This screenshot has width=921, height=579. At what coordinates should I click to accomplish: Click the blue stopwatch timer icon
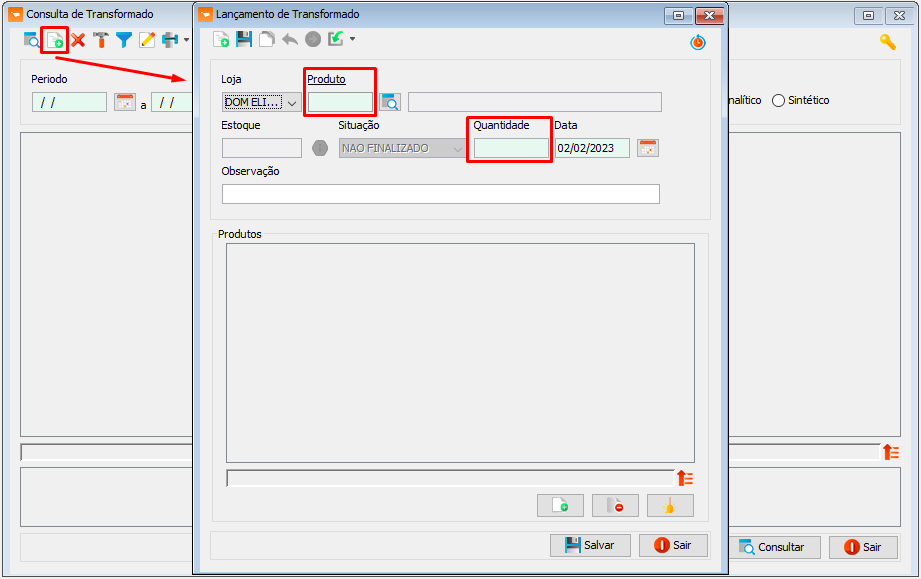(698, 42)
